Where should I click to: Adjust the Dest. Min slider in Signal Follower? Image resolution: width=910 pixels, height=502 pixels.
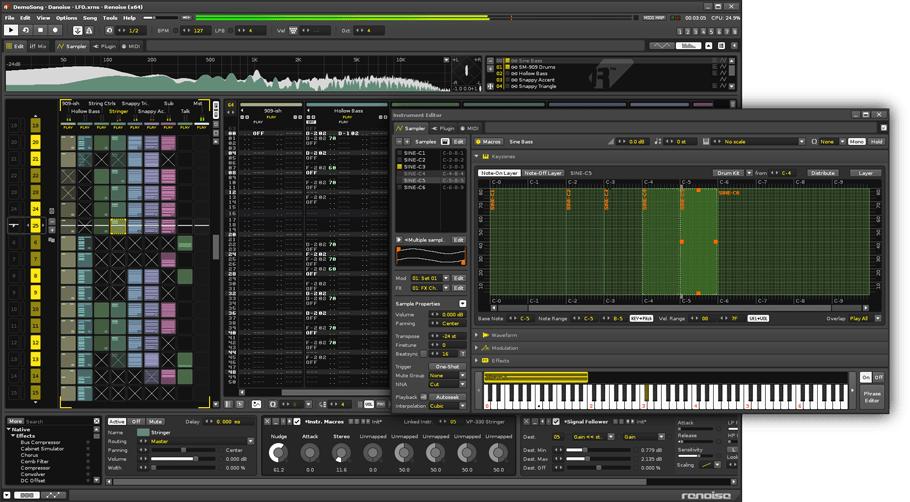point(600,450)
